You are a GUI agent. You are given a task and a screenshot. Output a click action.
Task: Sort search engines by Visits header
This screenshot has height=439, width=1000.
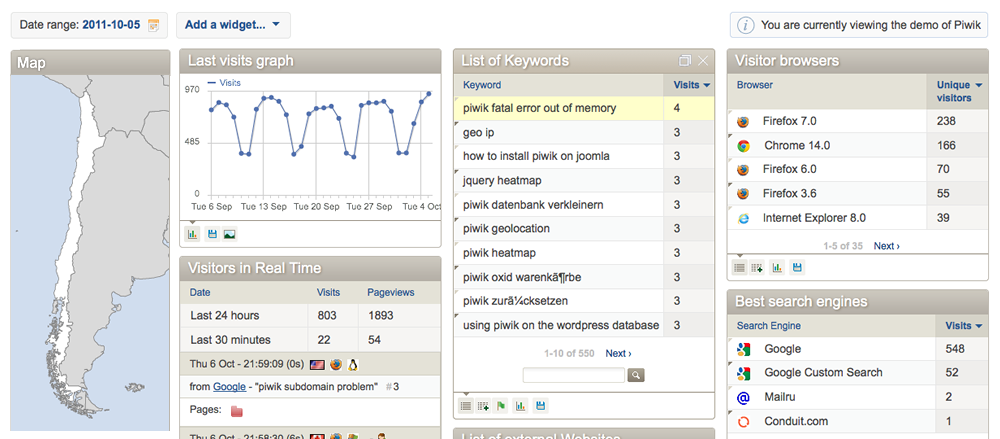(963, 325)
